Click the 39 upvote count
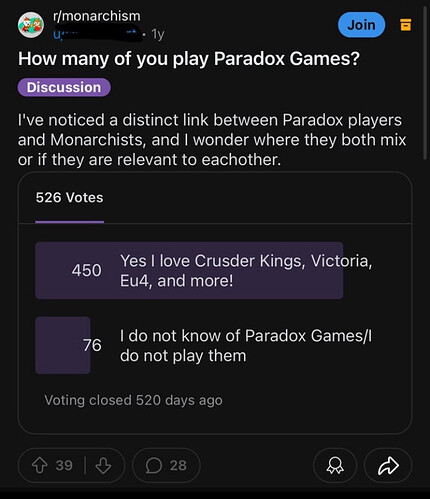 click(64, 466)
